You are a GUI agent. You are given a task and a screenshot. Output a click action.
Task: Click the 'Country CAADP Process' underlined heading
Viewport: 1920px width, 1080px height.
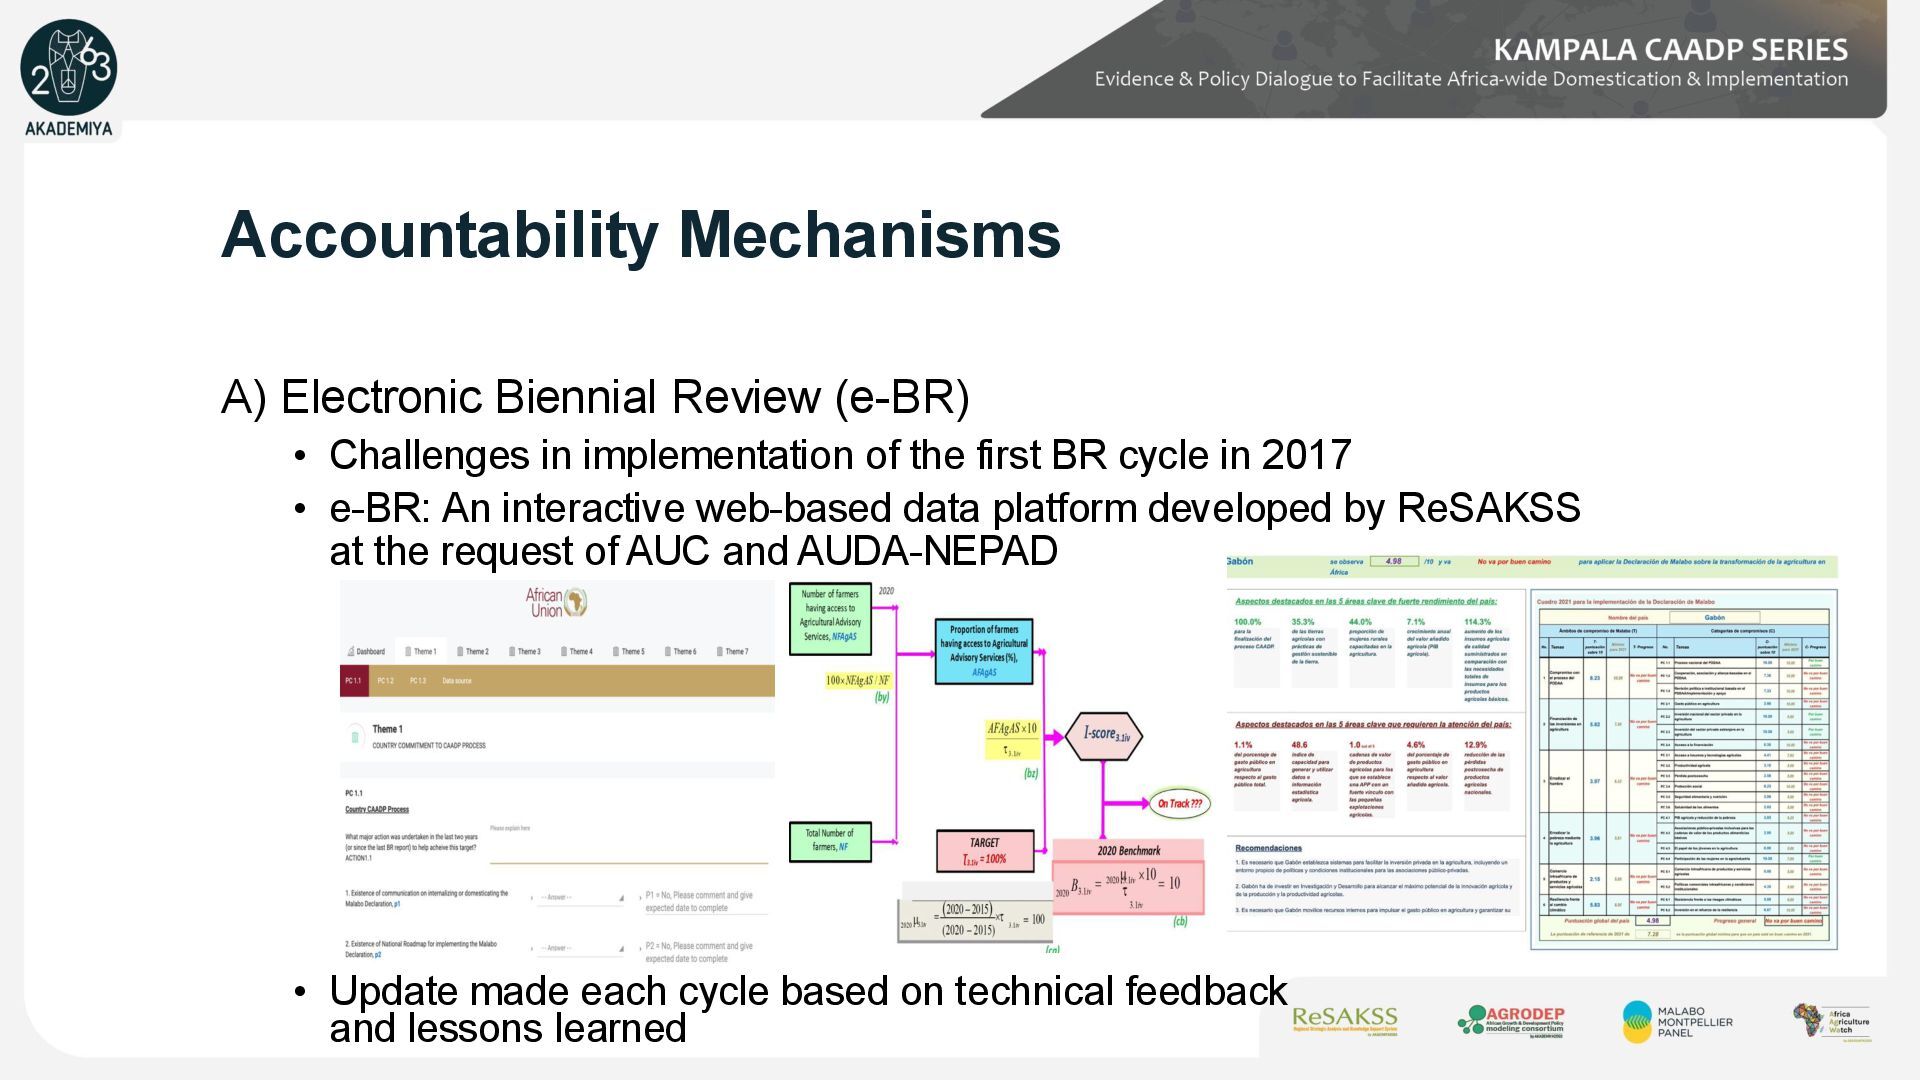coord(377,809)
